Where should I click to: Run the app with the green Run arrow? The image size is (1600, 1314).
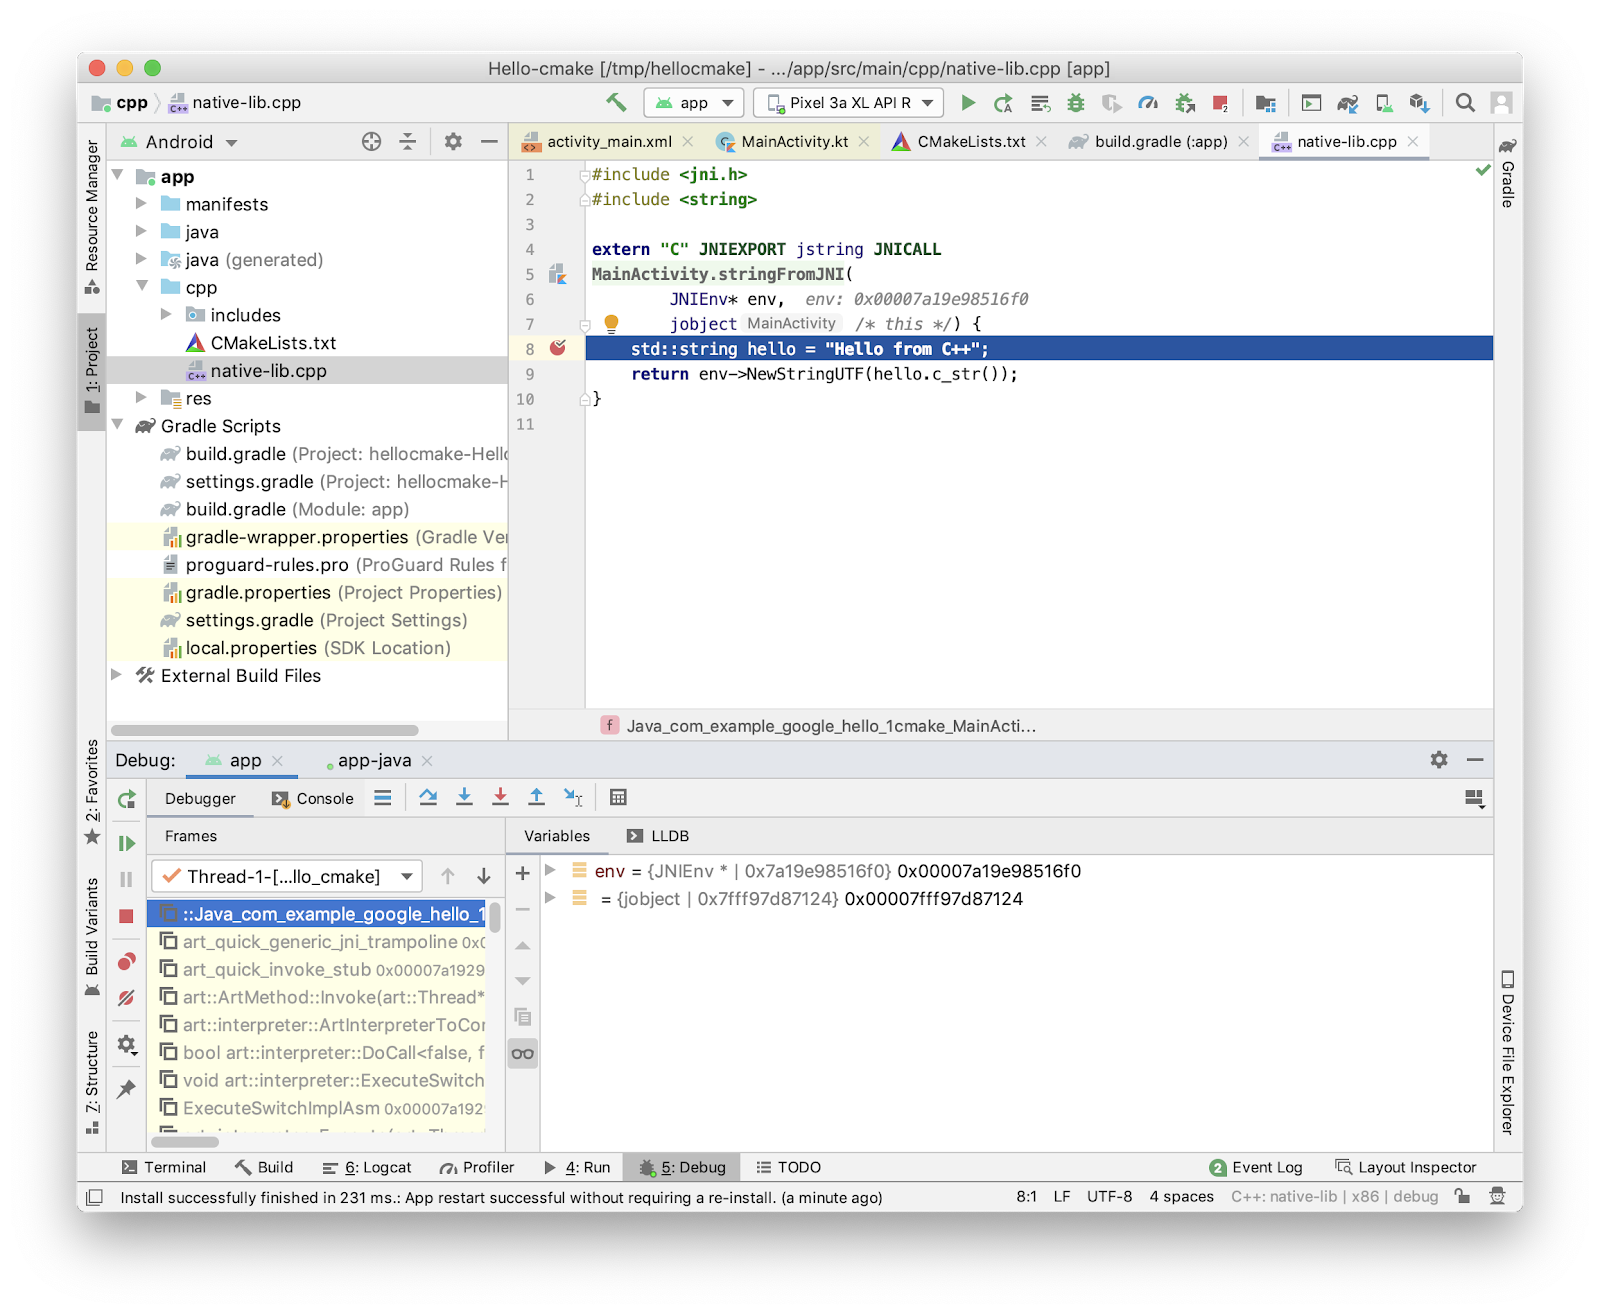[967, 102]
